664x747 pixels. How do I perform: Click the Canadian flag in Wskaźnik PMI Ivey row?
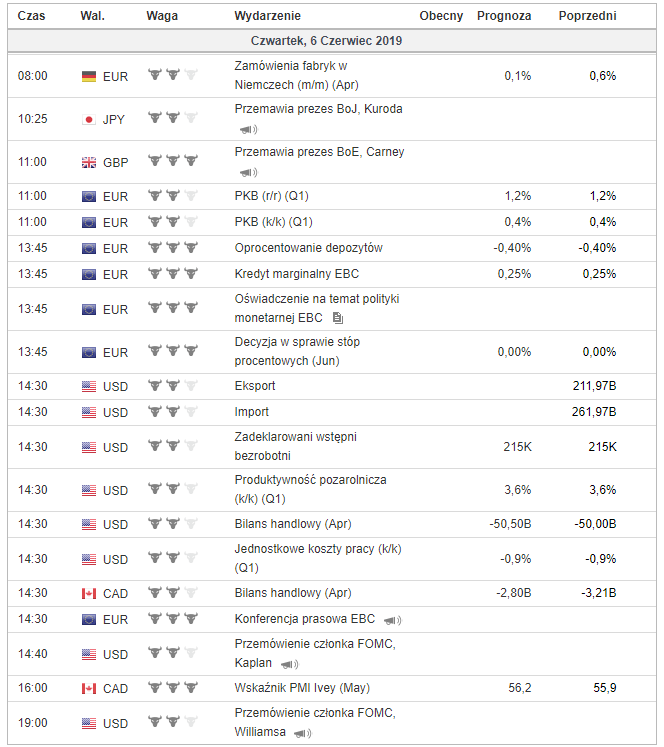coord(89,689)
